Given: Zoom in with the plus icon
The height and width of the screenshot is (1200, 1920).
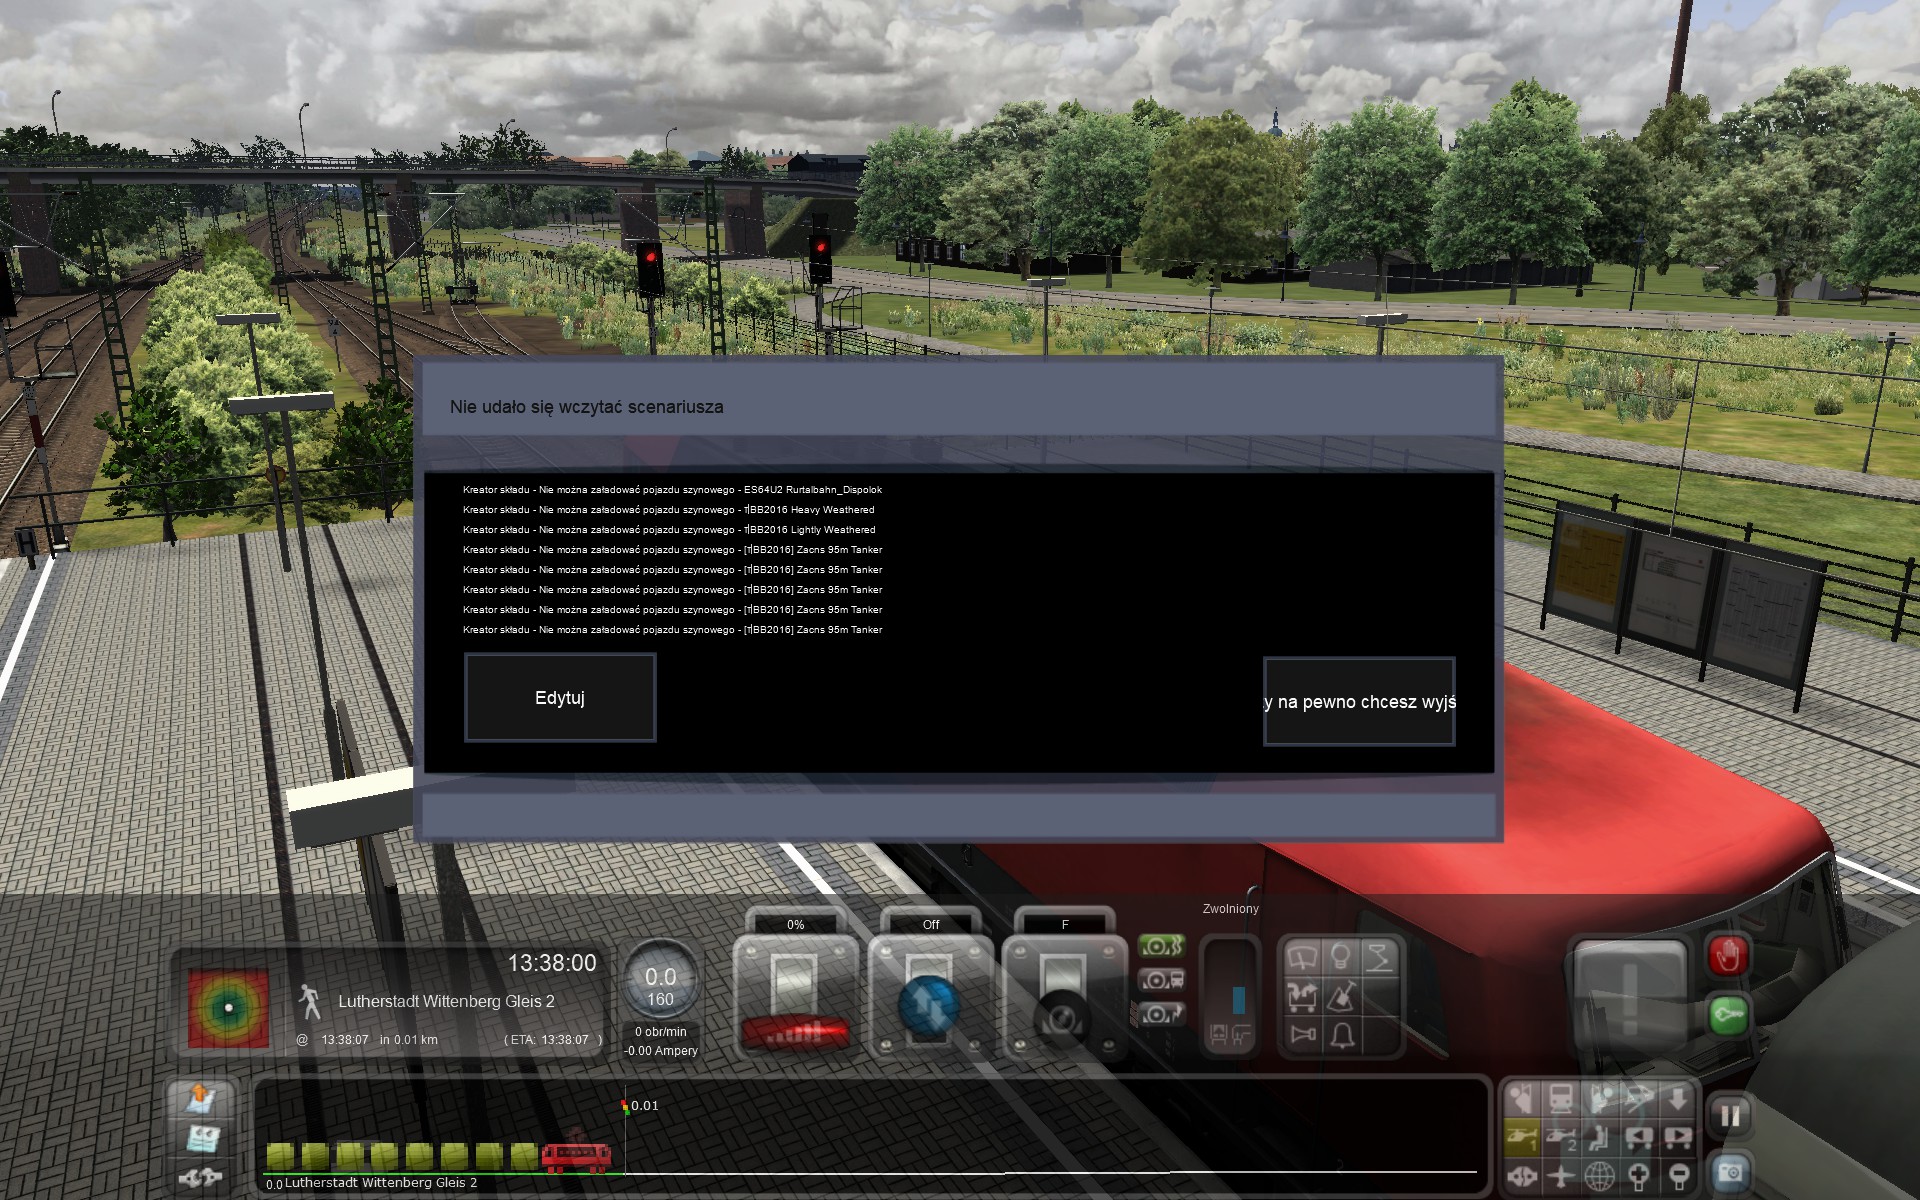Looking at the screenshot, I should click(x=1639, y=1176).
